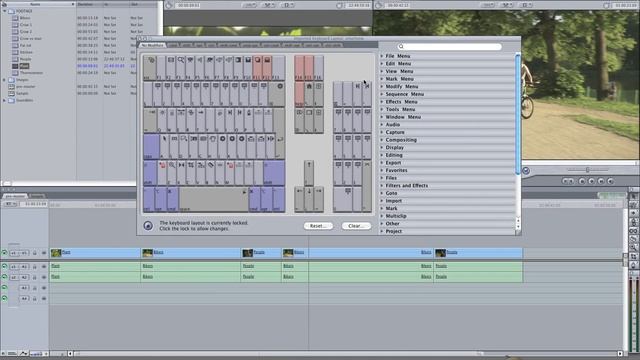Expand the Sequence Menu command group
The width and height of the screenshot is (640, 360).
point(382,94)
